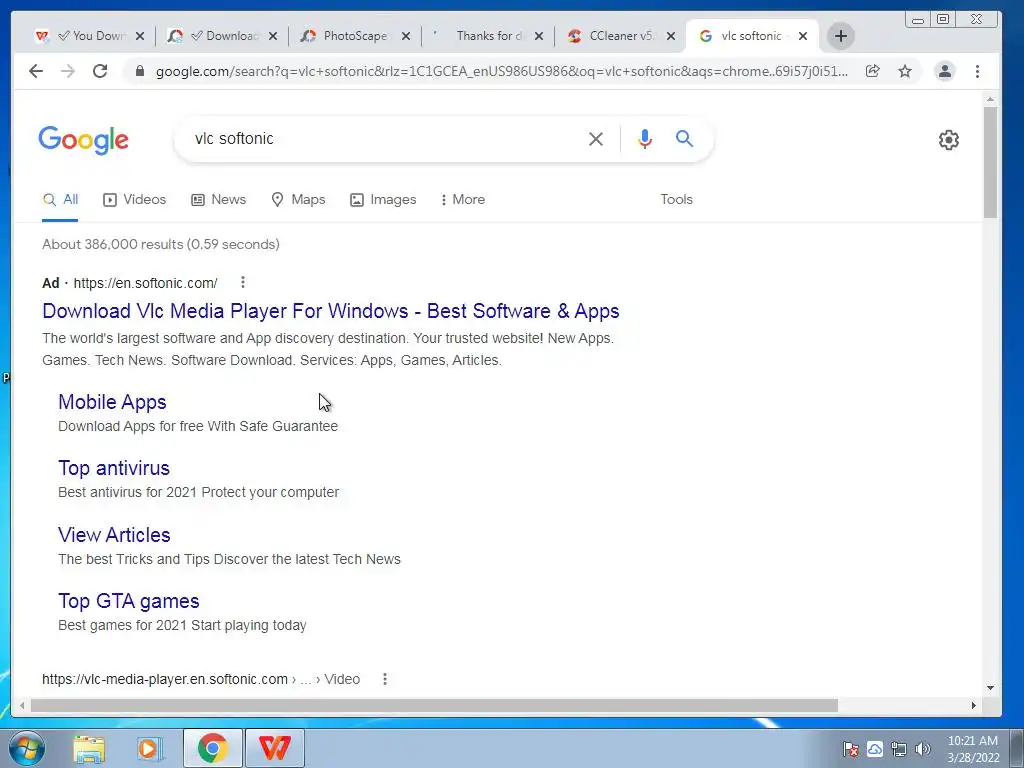1024x768 pixels.
Task: Click the horizontal scrollbar thumb
Action: [434, 705]
